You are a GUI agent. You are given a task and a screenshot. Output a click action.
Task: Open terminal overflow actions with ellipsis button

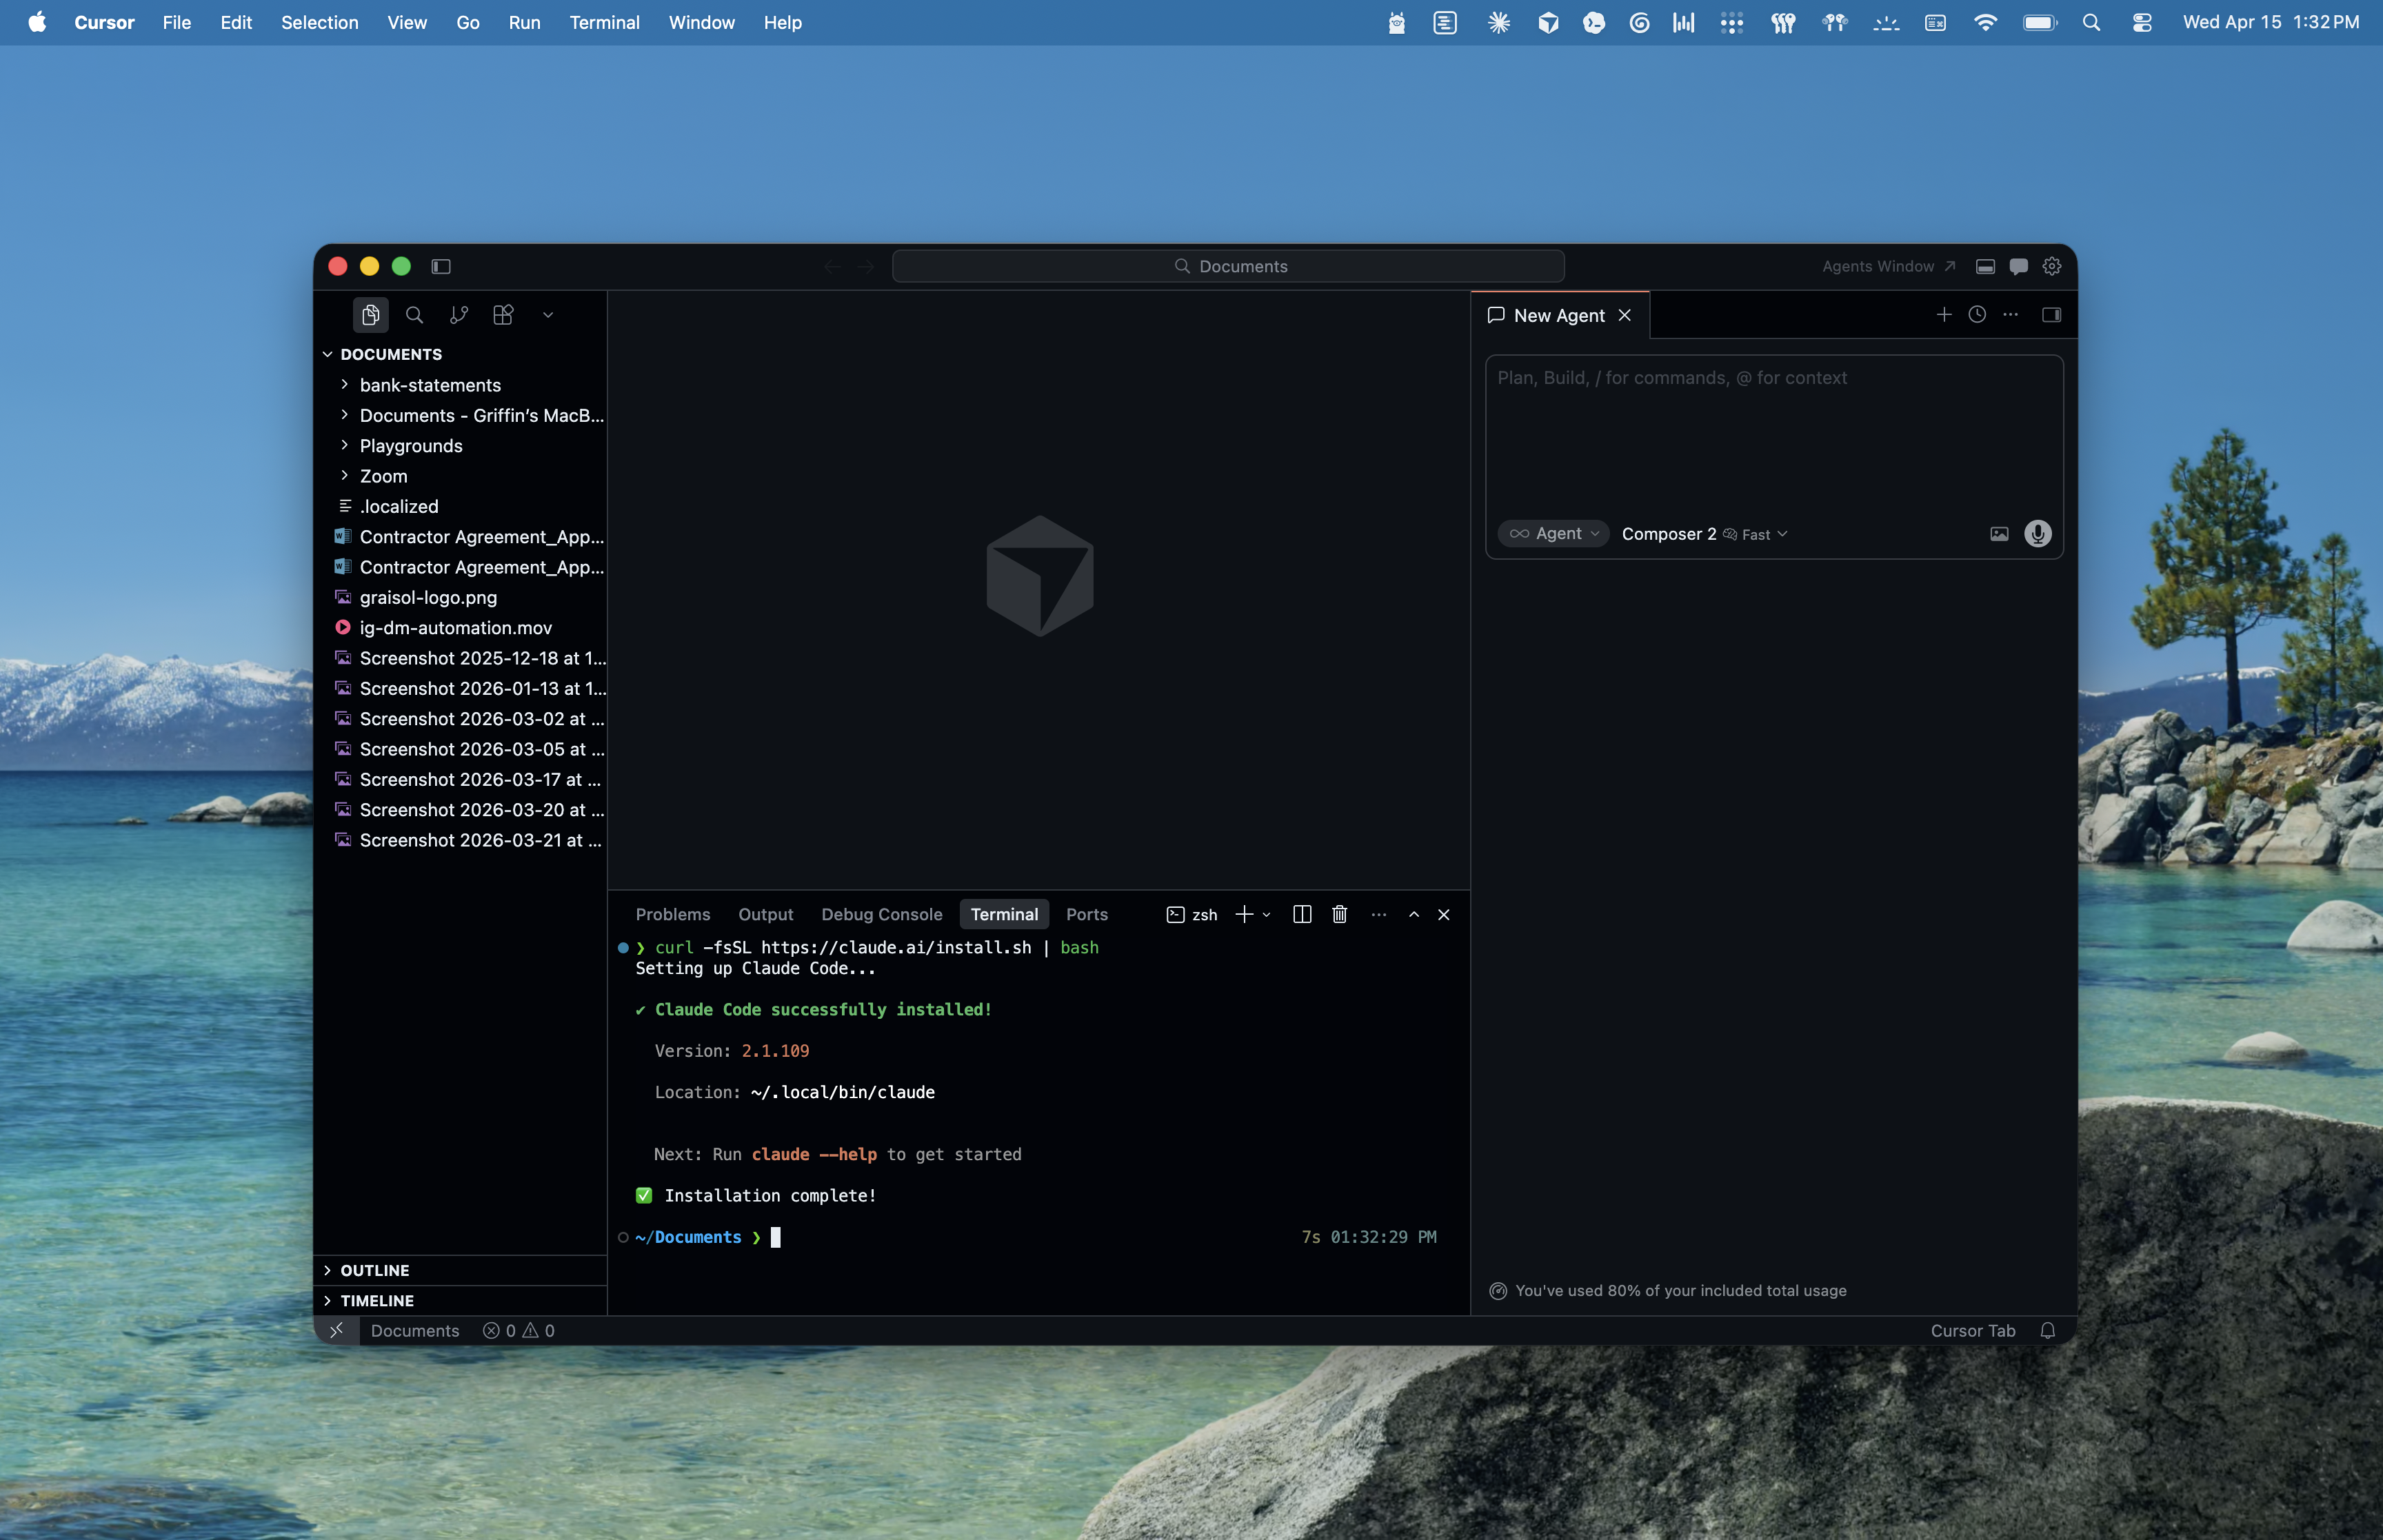point(1378,914)
